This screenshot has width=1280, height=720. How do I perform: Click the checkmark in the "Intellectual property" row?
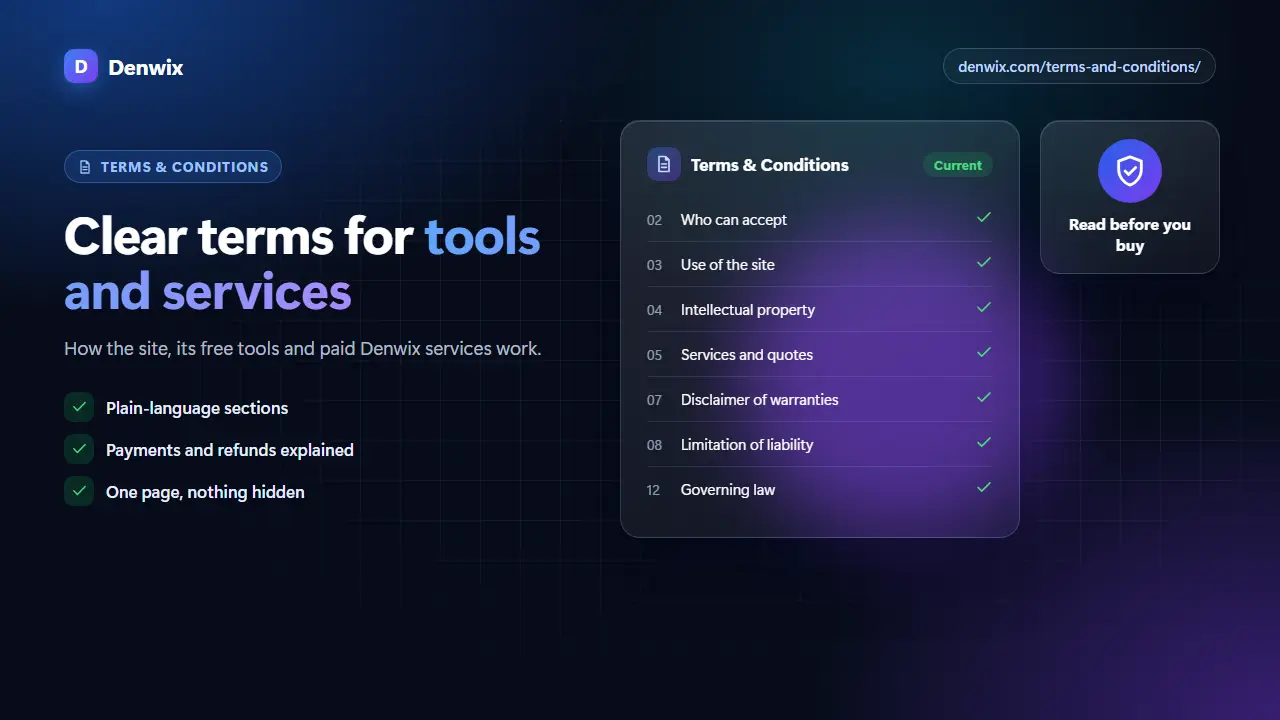(984, 307)
